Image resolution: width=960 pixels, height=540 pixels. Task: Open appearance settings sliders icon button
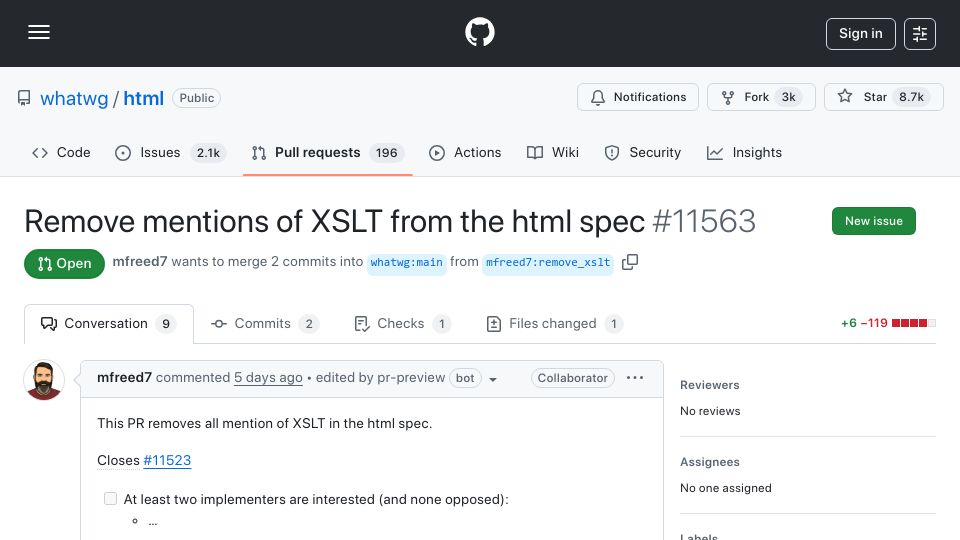[x=920, y=34]
